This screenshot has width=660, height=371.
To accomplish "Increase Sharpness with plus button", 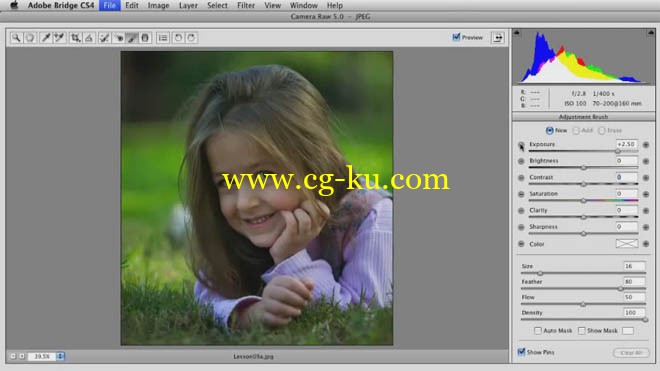I will [646, 227].
